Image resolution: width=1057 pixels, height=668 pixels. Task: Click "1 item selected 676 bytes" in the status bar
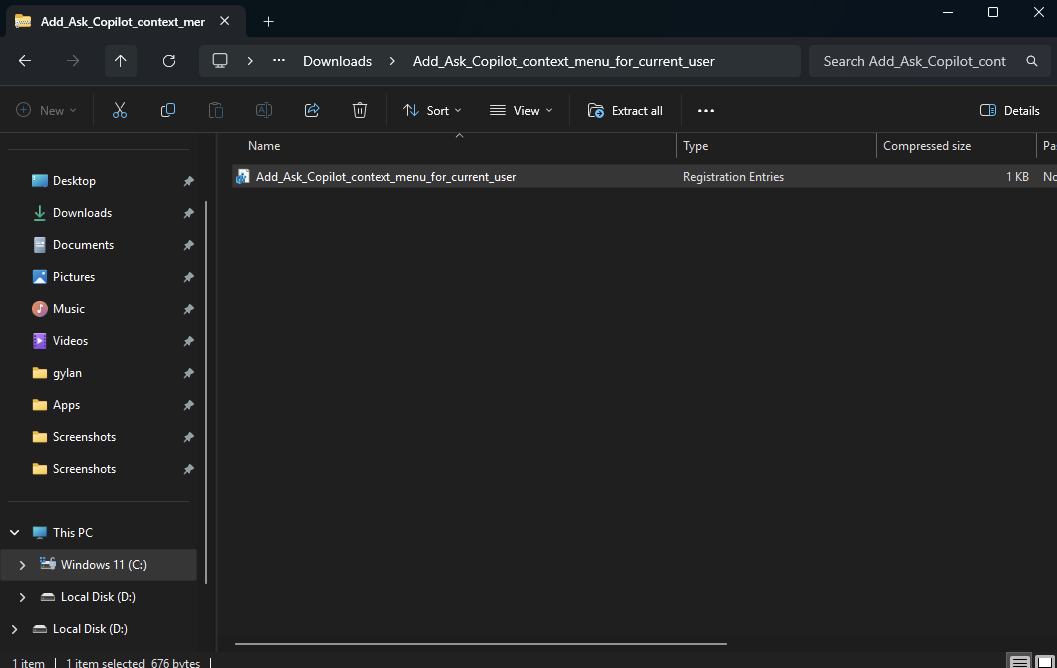point(133,663)
